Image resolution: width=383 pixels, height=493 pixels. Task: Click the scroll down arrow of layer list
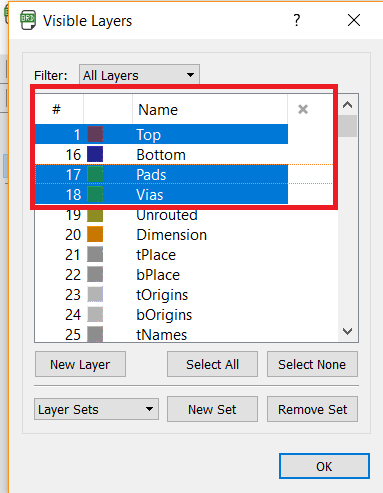(x=348, y=331)
